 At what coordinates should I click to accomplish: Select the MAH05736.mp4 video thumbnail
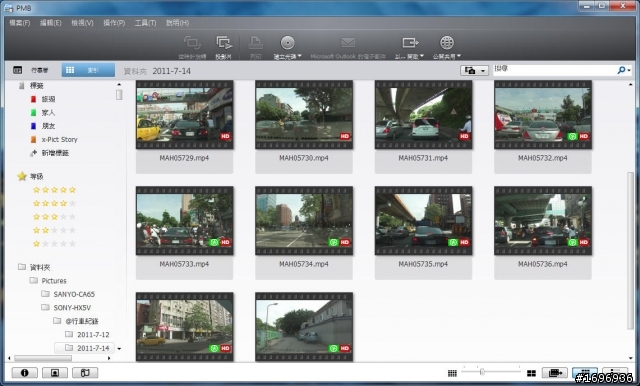543,221
